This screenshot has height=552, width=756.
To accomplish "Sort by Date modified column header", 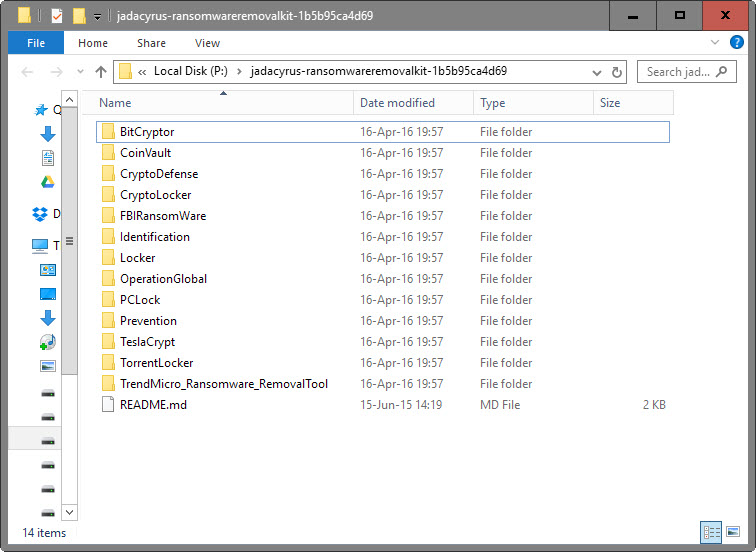I will (x=414, y=103).
